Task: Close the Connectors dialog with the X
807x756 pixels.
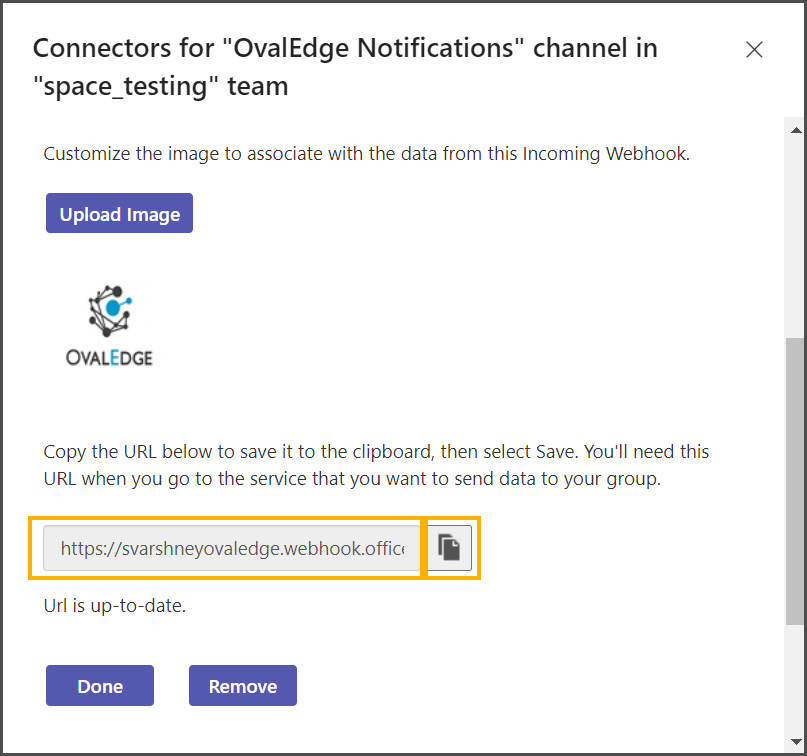Action: coord(754,49)
